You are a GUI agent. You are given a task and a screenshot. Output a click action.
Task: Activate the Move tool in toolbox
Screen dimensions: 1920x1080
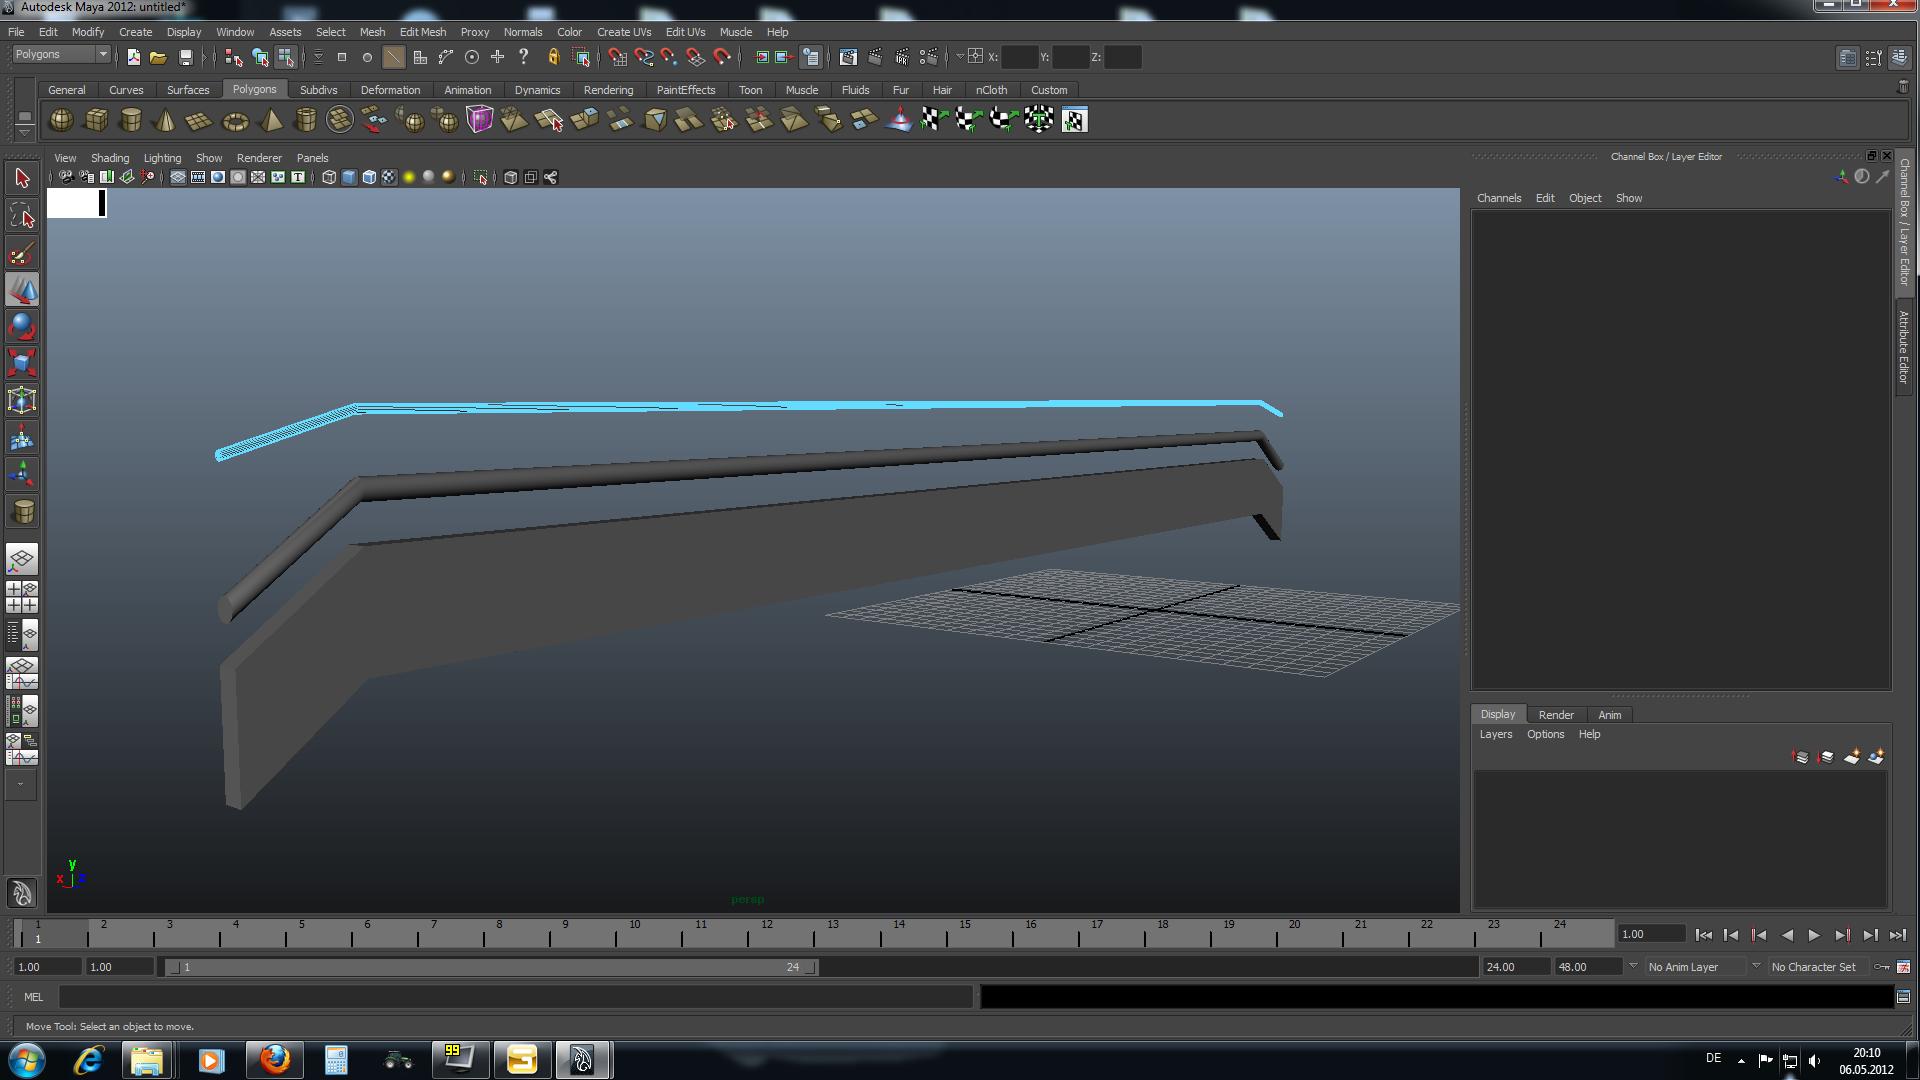point(22,290)
